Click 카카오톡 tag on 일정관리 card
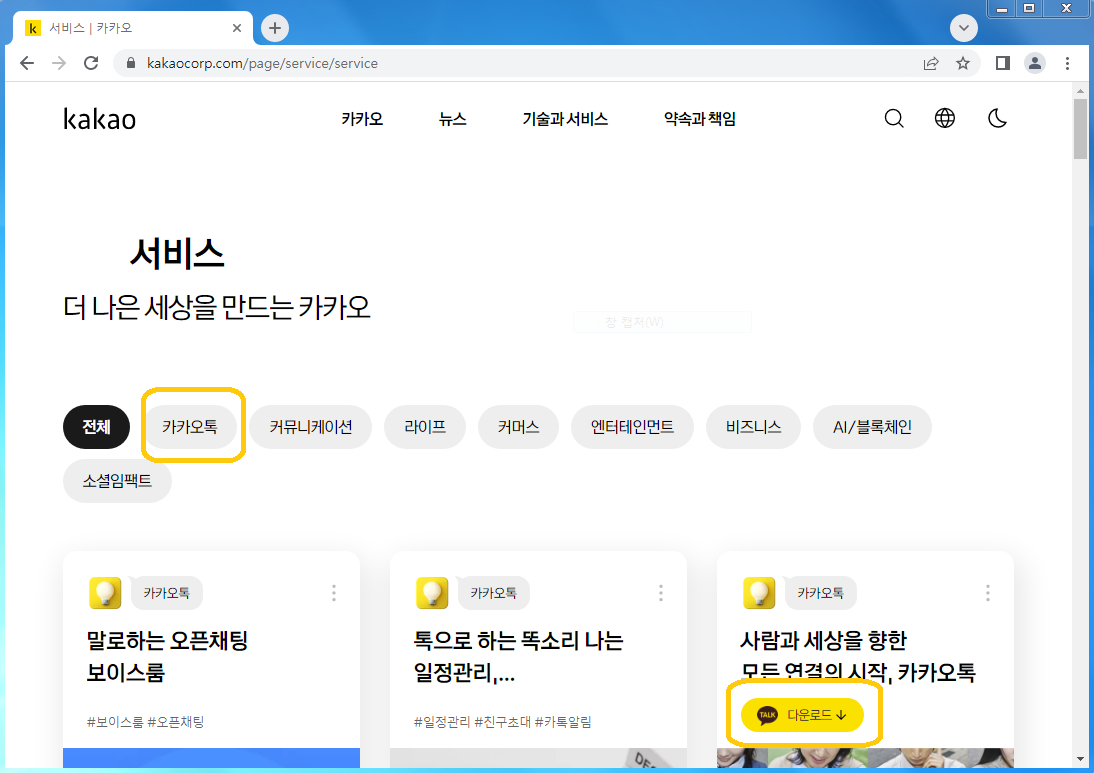 493,593
